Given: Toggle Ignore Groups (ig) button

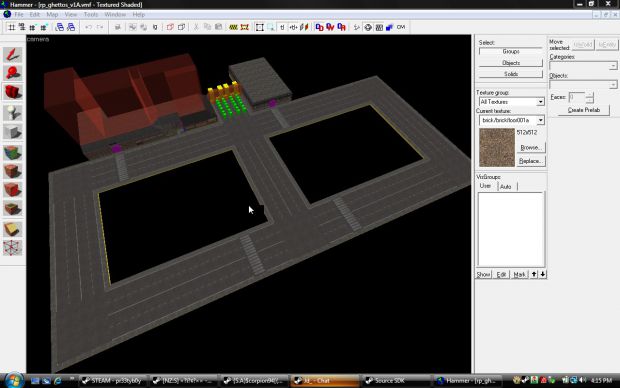Looking at the screenshot, I should (155, 27).
